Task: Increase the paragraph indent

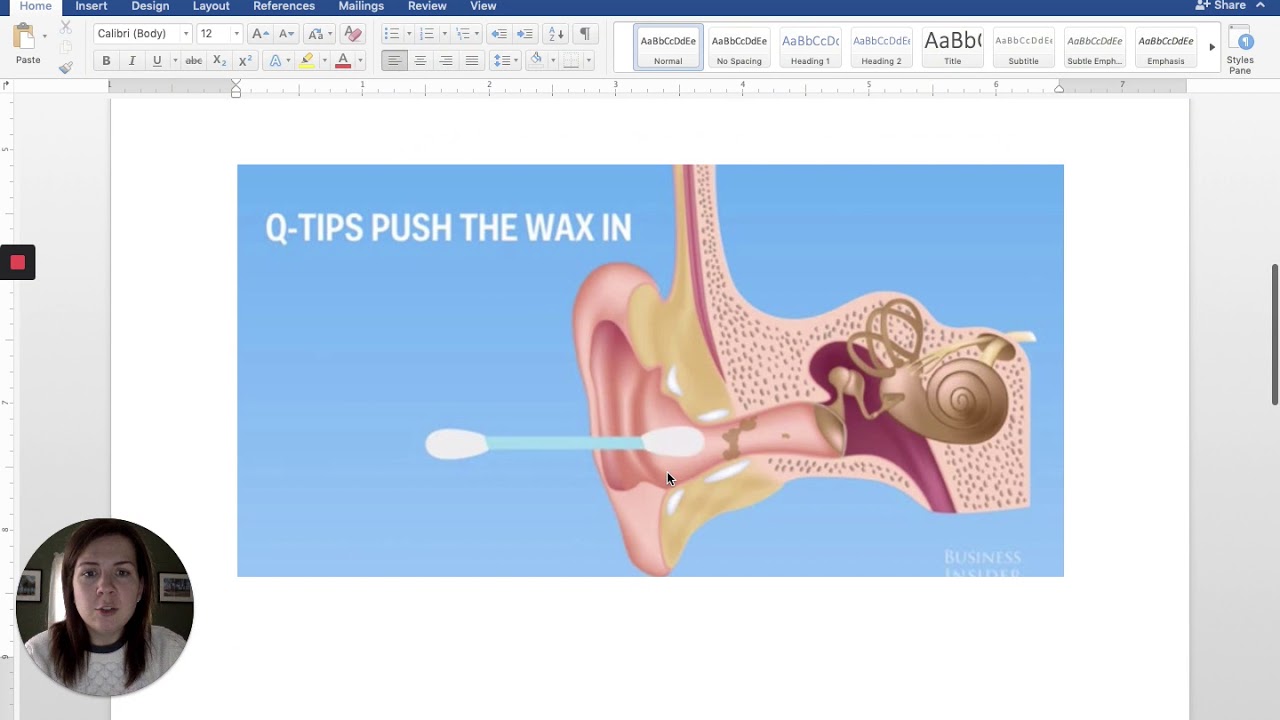Action: pyautogui.click(x=524, y=34)
